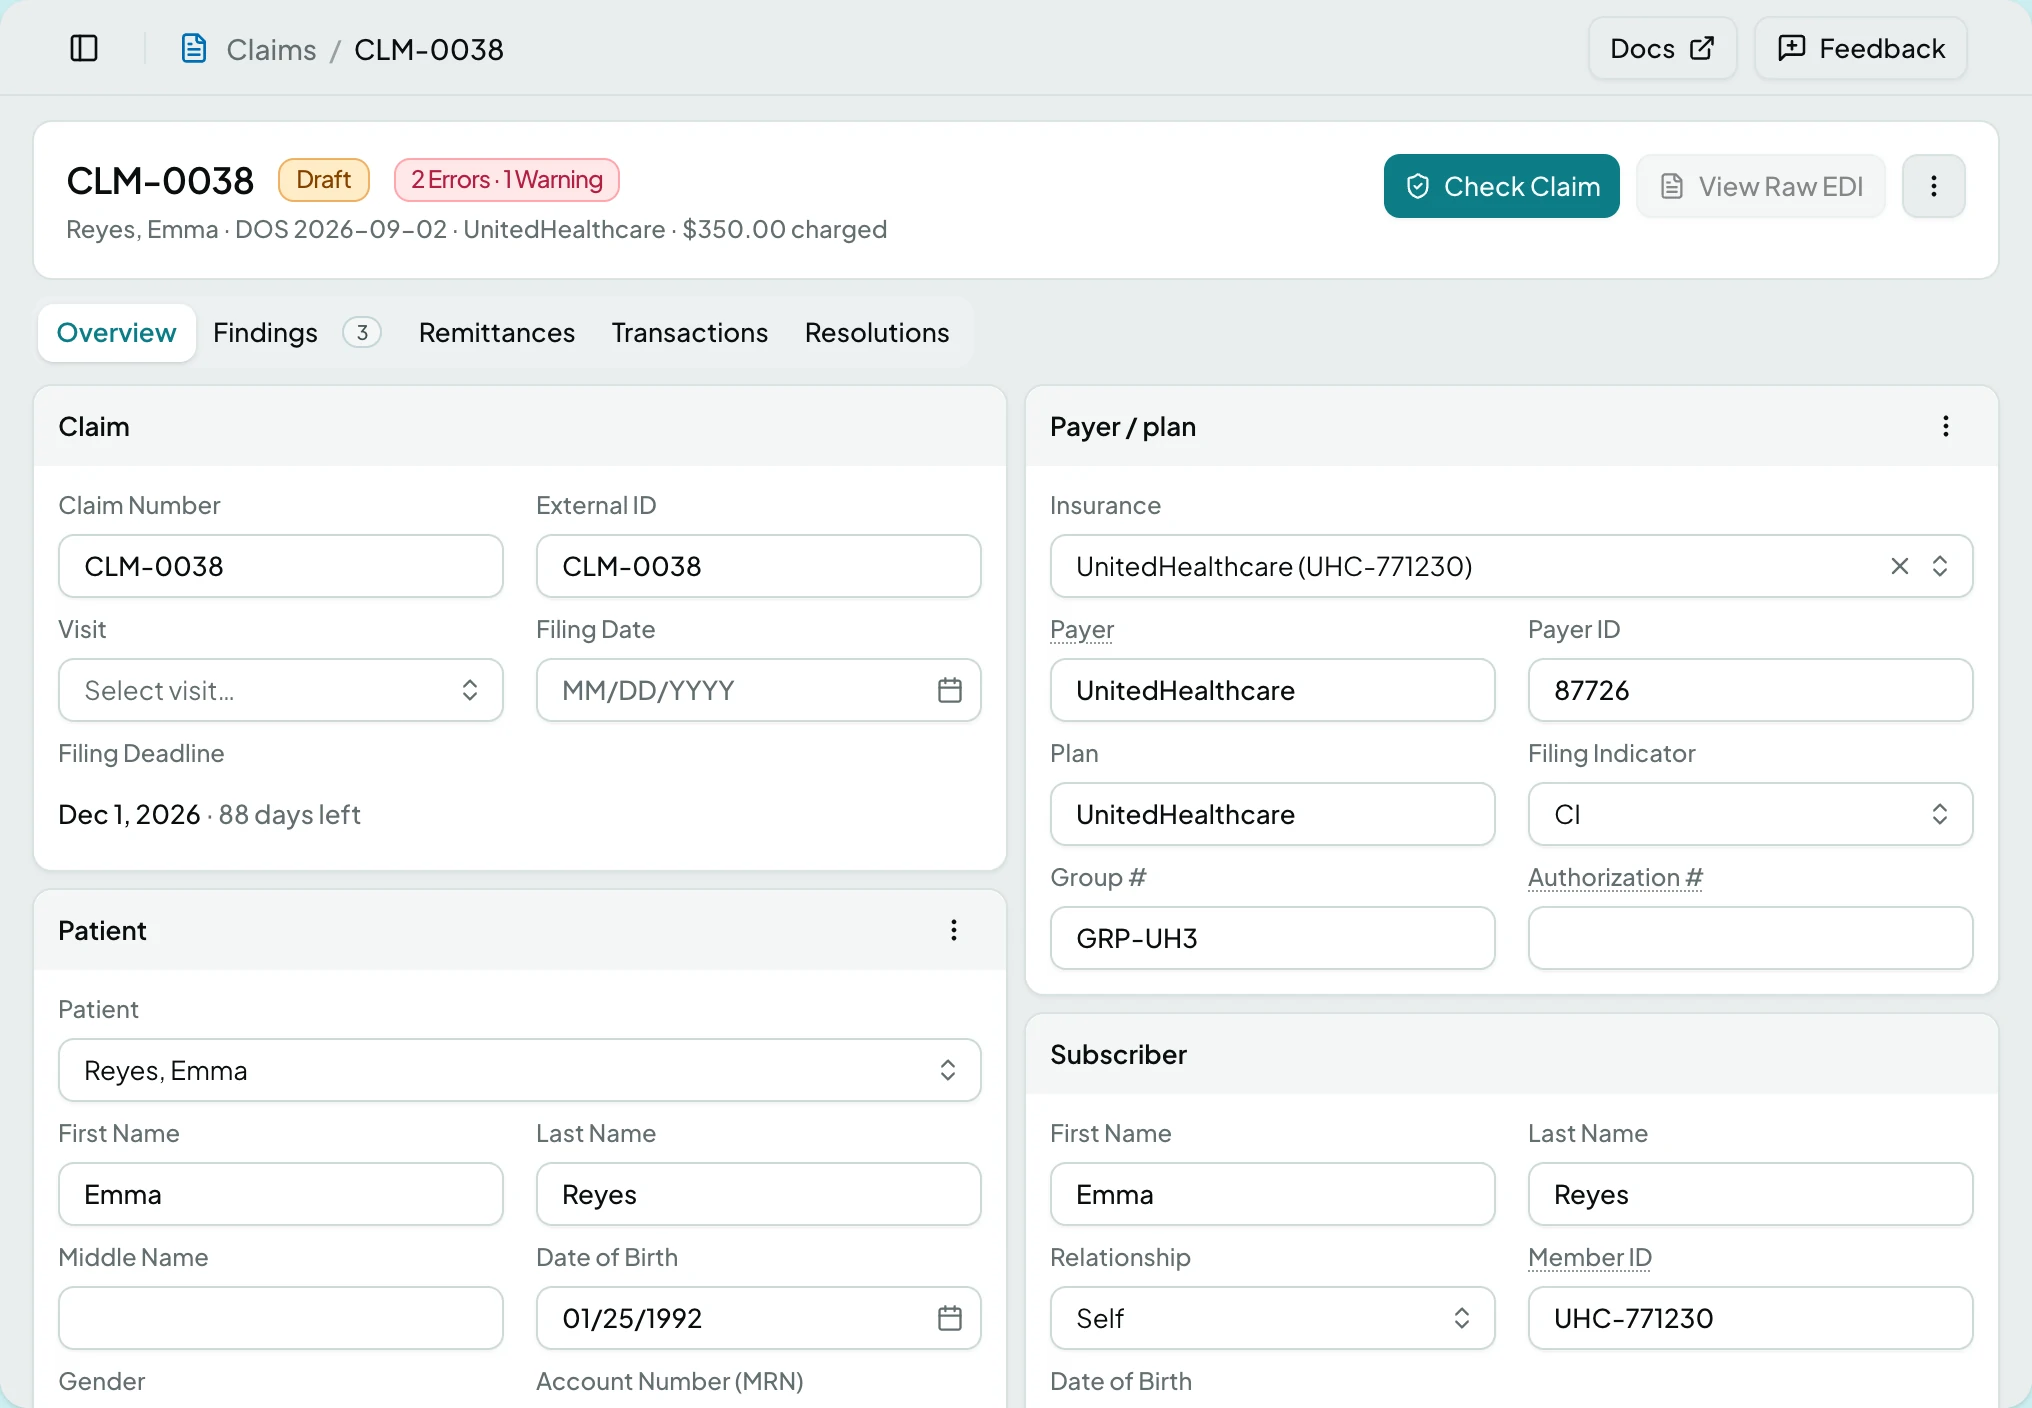Click the 2 Errors · 1 Warning badge
The width and height of the screenshot is (2032, 1408).
(x=507, y=180)
